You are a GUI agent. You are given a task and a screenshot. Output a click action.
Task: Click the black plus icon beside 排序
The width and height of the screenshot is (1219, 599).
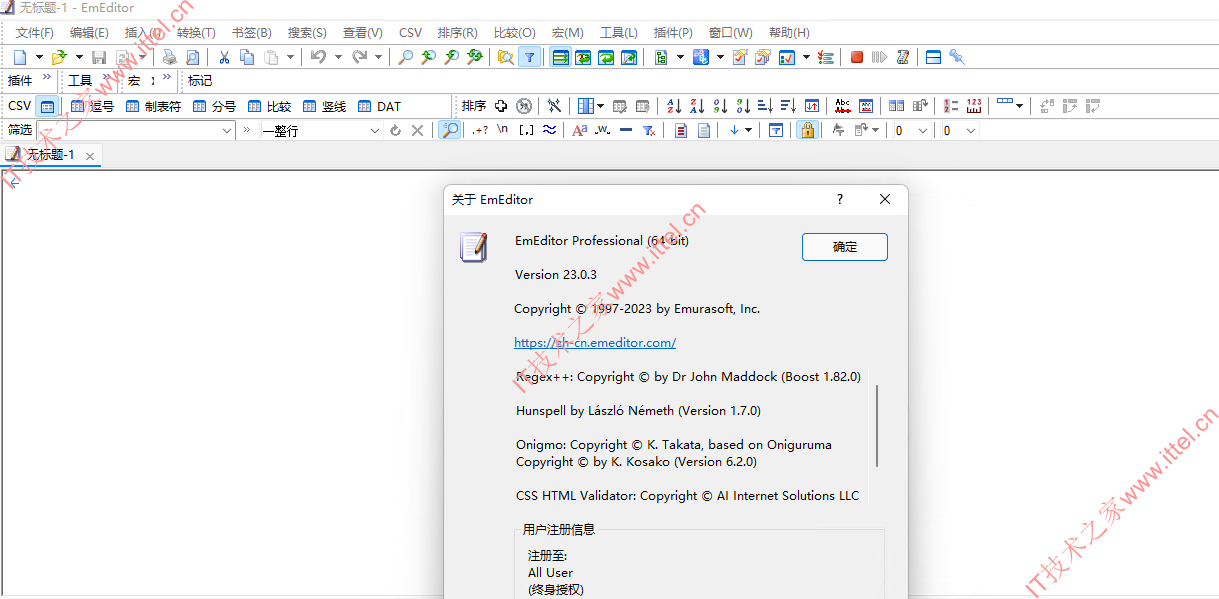click(x=501, y=106)
